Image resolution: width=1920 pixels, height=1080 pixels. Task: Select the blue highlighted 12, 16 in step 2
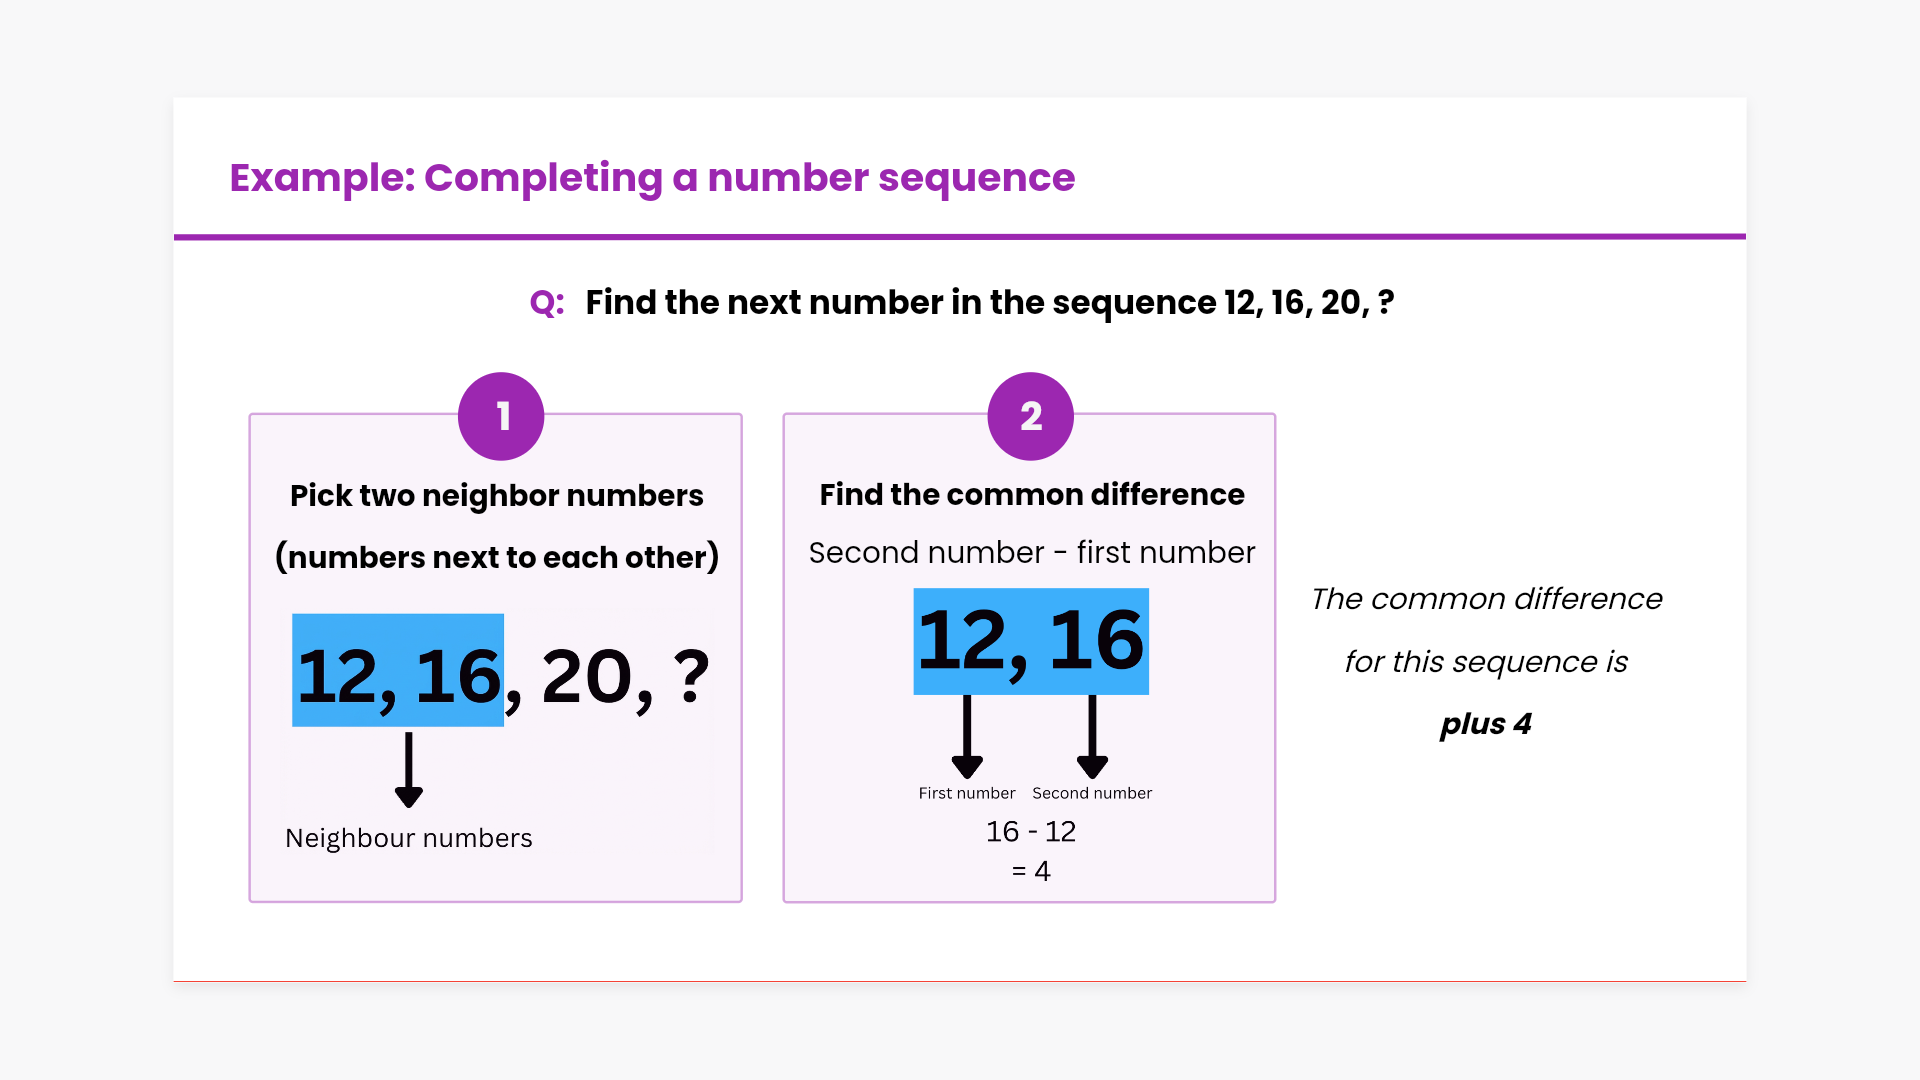click(1031, 642)
